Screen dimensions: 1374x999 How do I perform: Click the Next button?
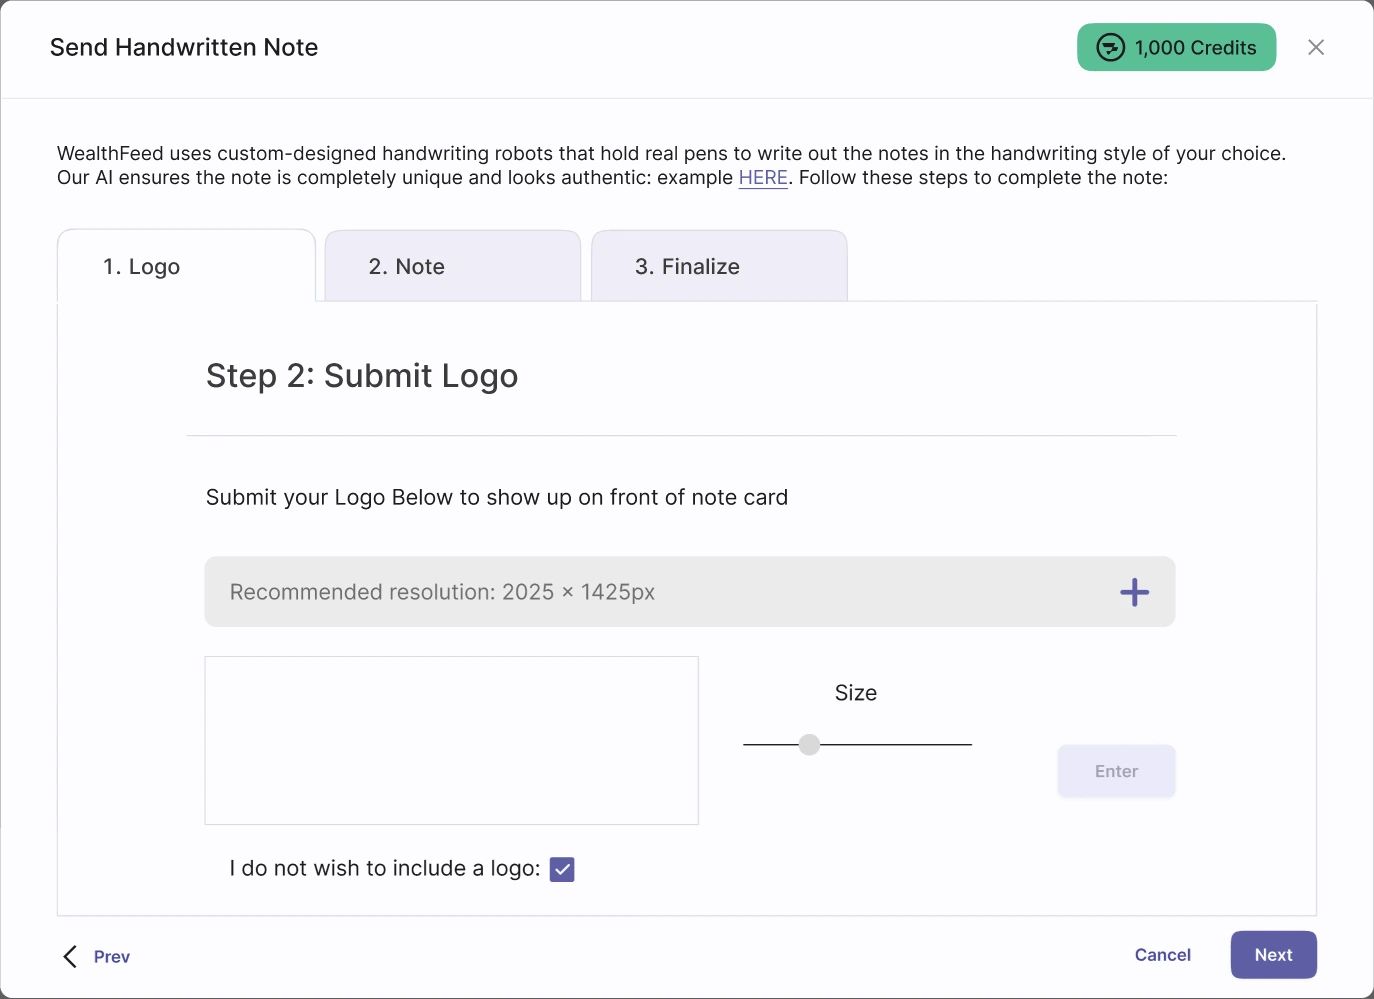[1273, 955]
